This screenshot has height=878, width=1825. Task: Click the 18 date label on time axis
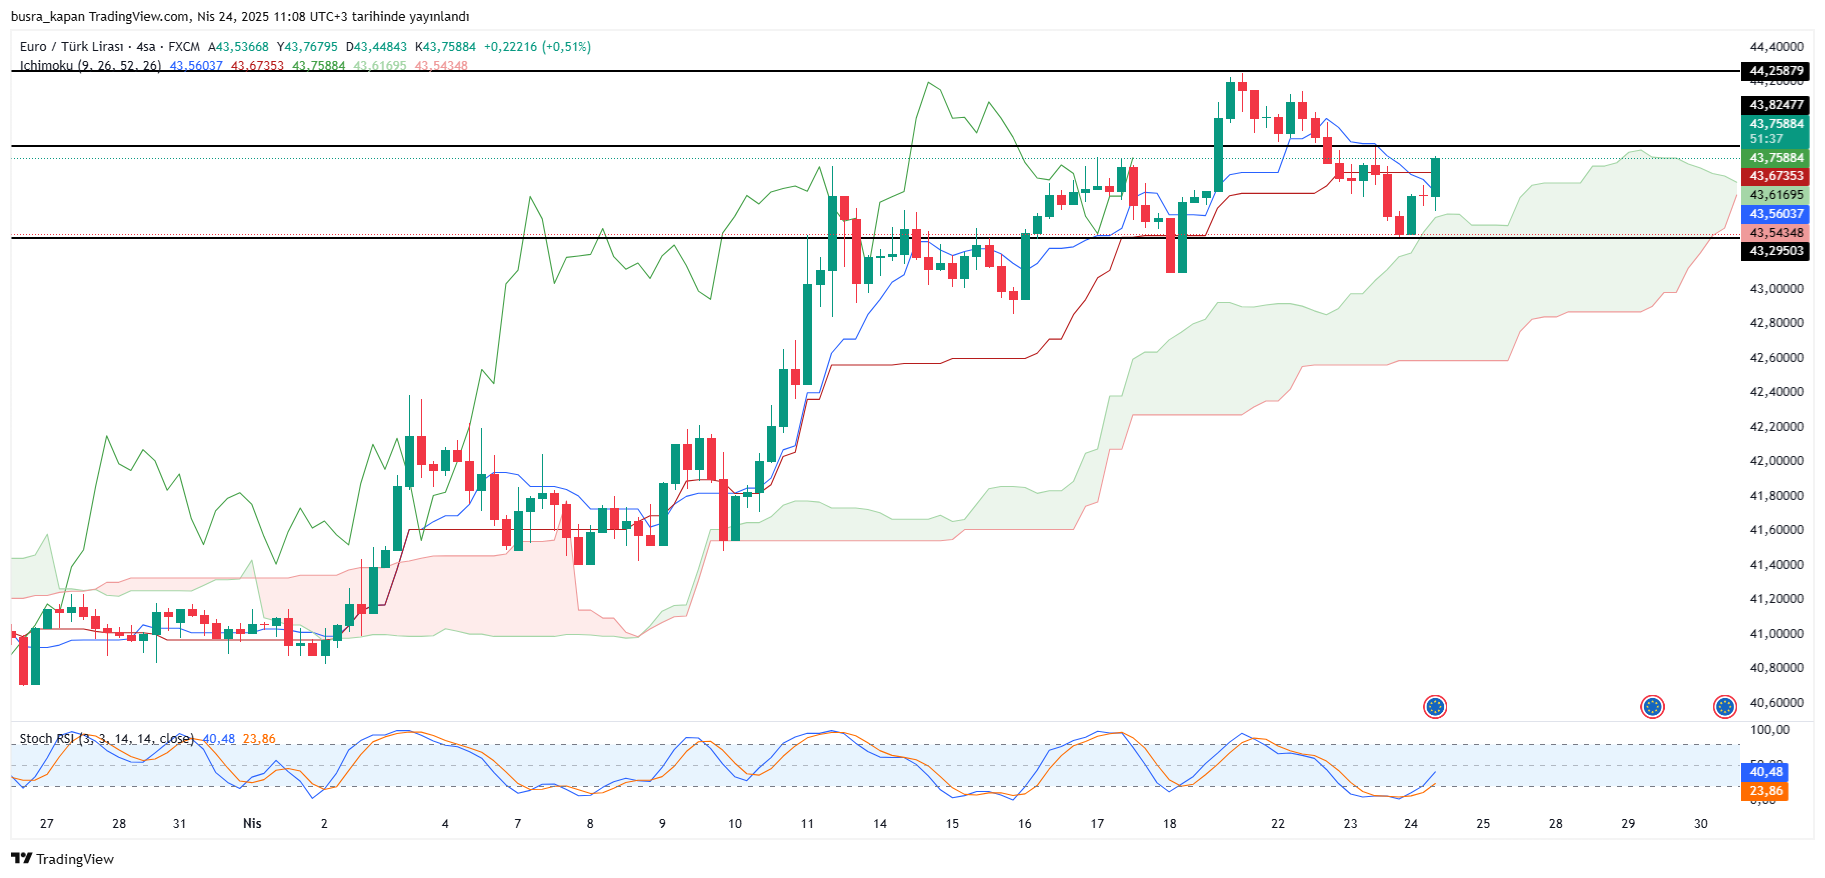coord(1170,824)
